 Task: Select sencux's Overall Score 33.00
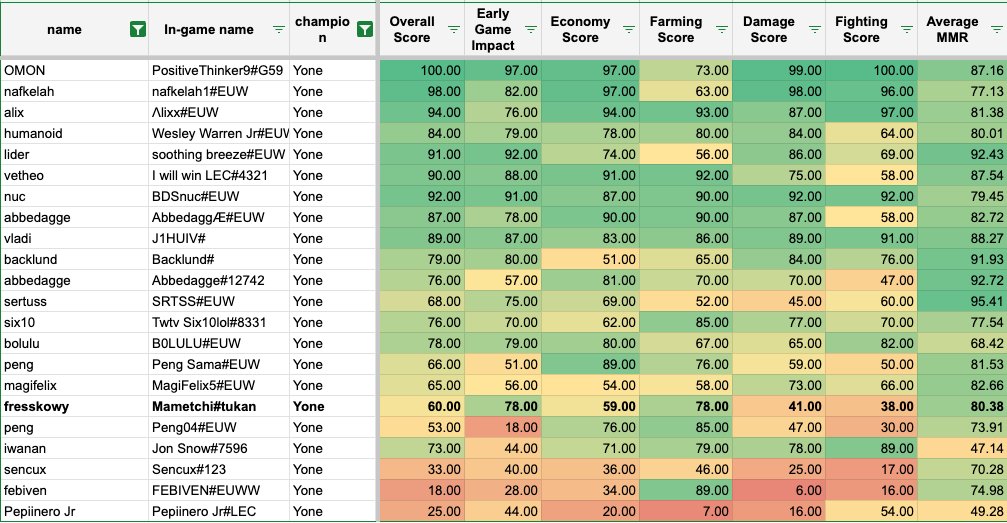coord(422,469)
